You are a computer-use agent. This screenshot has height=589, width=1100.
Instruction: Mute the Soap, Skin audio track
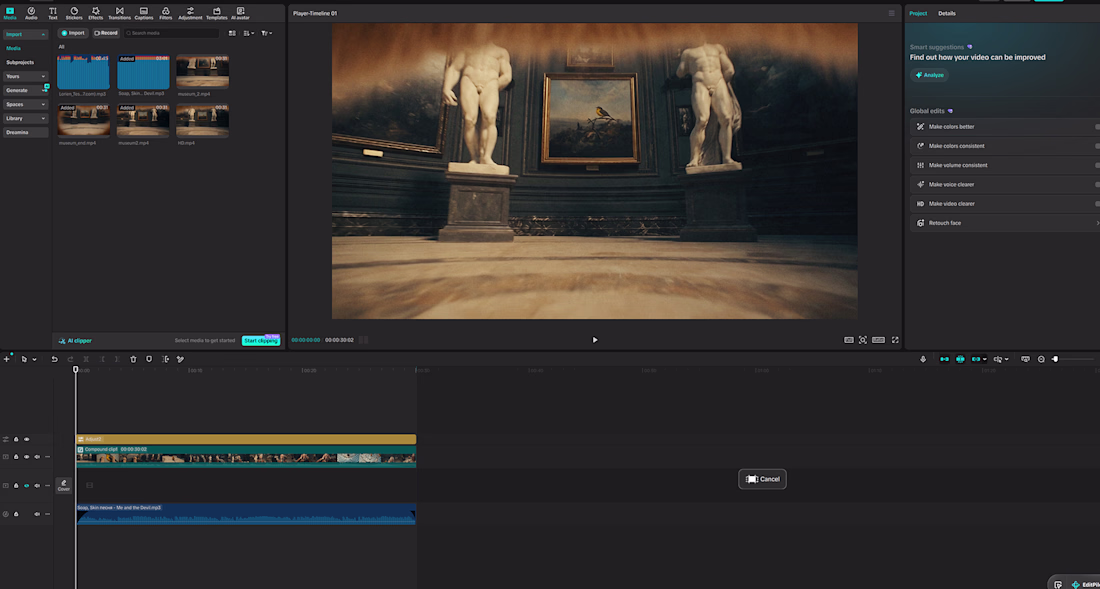click(x=37, y=514)
